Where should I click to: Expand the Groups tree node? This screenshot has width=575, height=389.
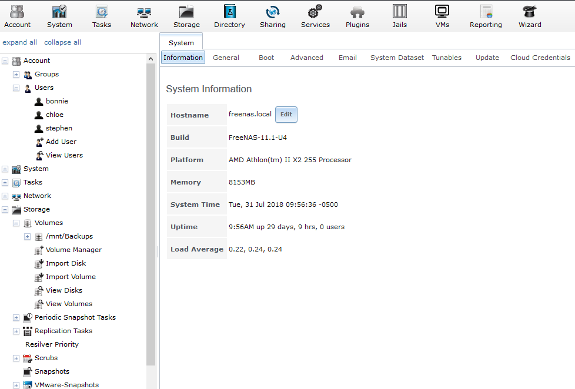(x=16, y=74)
